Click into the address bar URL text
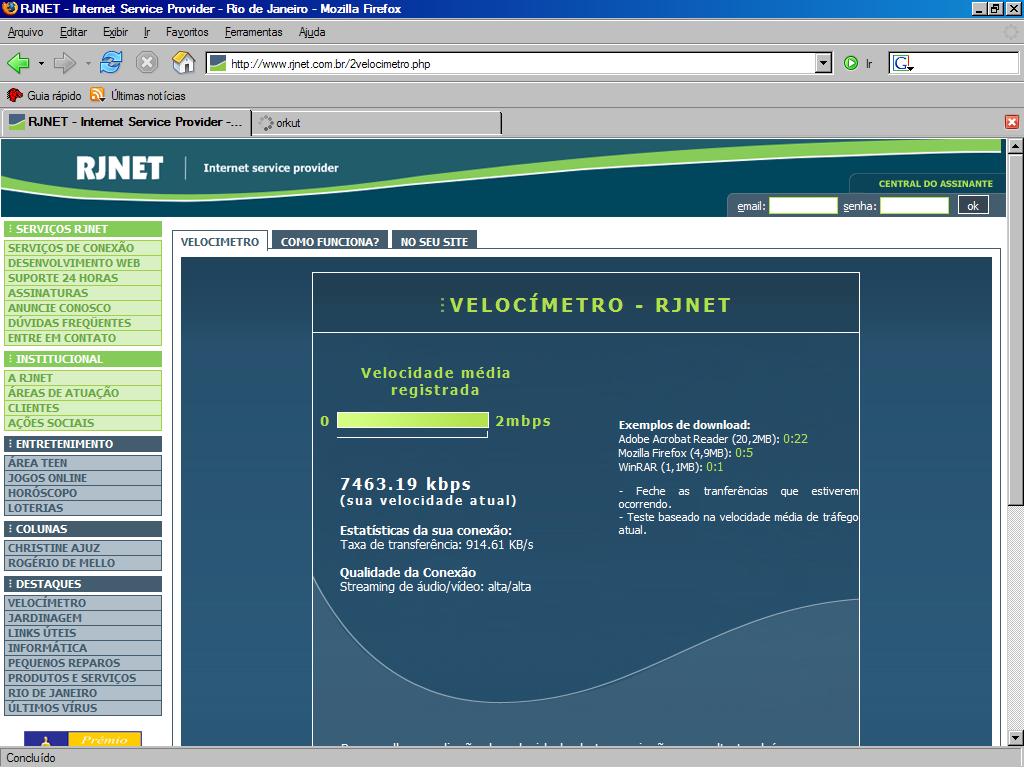The height and width of the screenshot is (768, 1024). coord(330,64)
